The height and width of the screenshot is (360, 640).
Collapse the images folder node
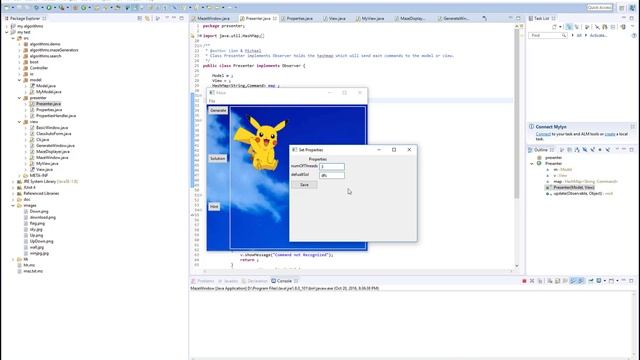(13, 205)
